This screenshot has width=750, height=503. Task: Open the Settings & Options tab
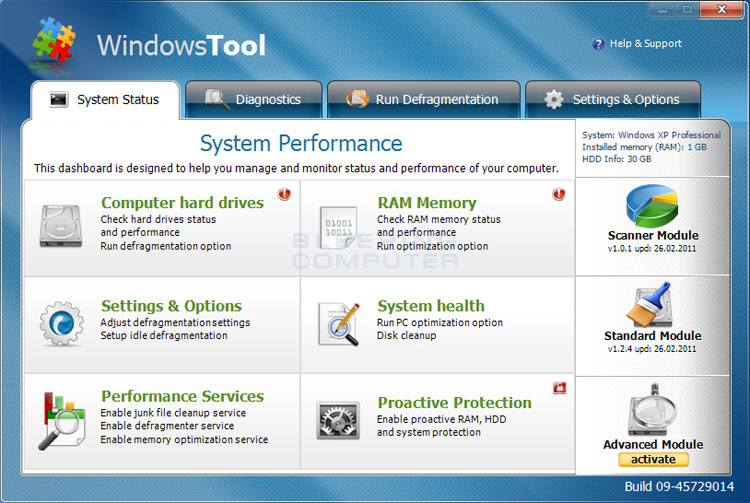tap(613, 99)
